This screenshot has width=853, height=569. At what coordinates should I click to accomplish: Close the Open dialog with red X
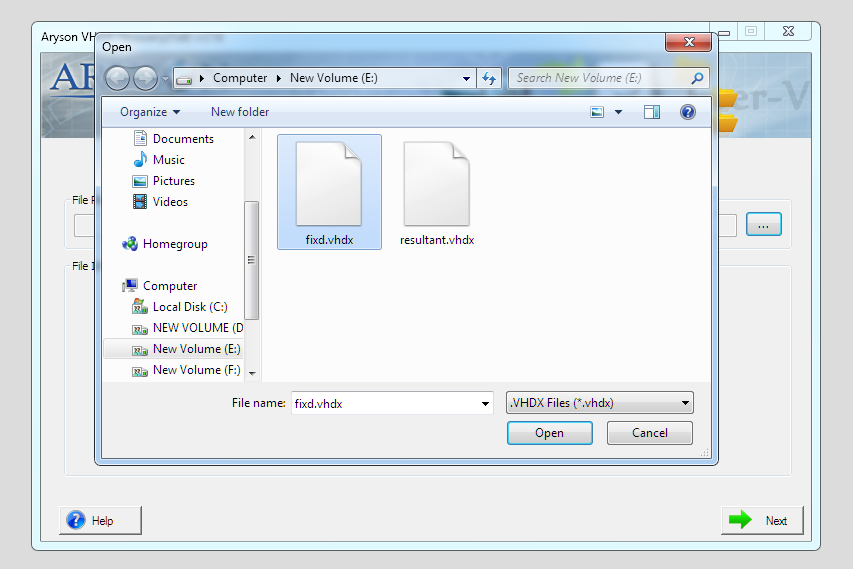pos(689,42)
